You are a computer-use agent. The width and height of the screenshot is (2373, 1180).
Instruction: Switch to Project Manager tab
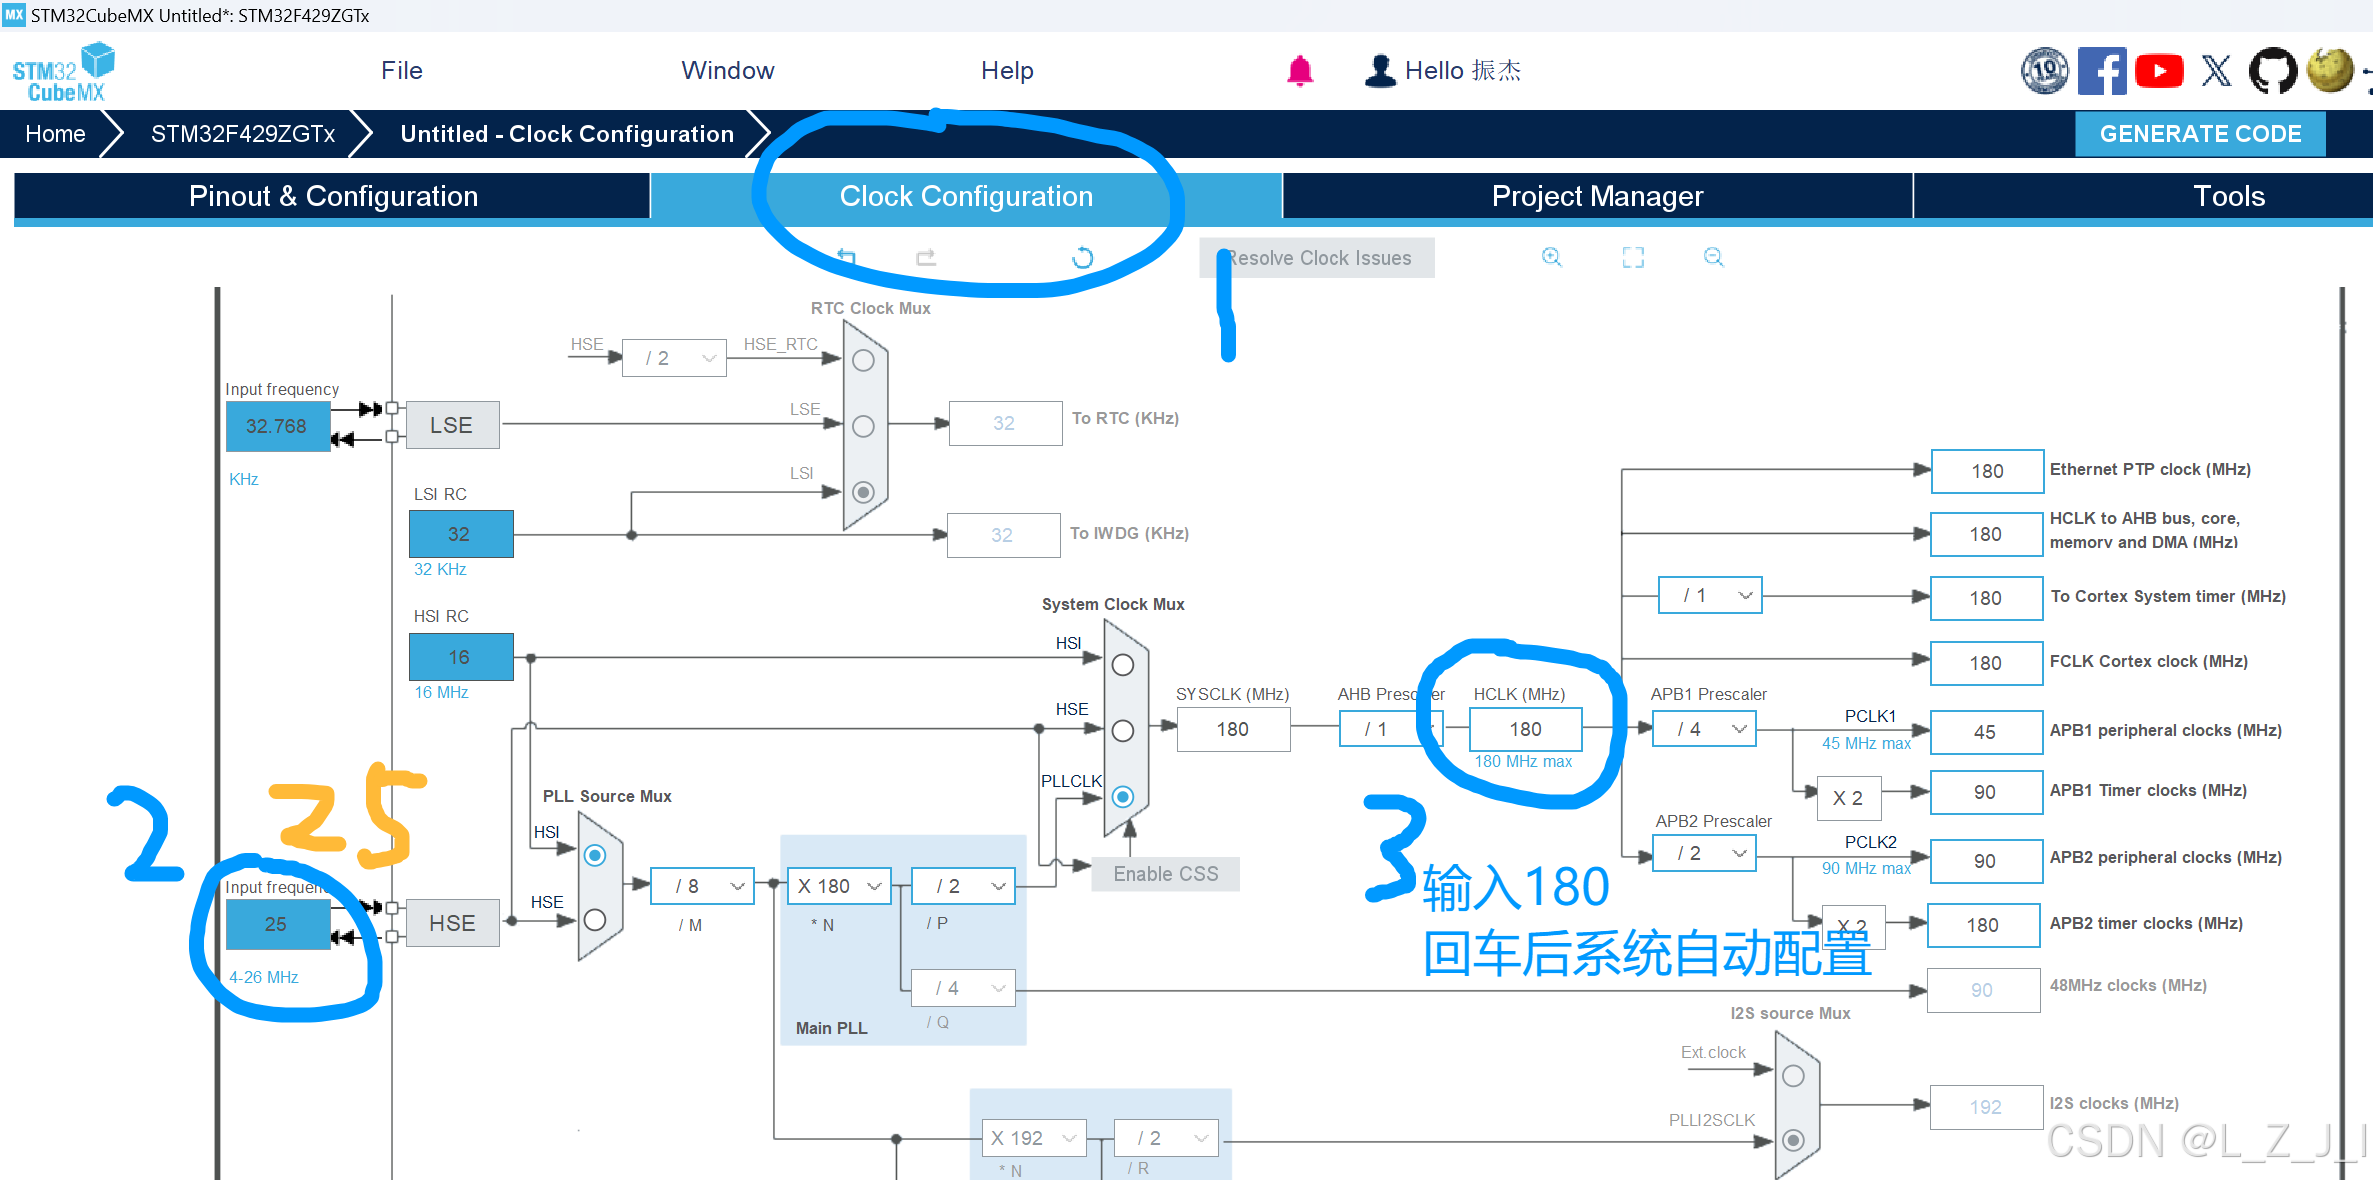coord(1597,196)
